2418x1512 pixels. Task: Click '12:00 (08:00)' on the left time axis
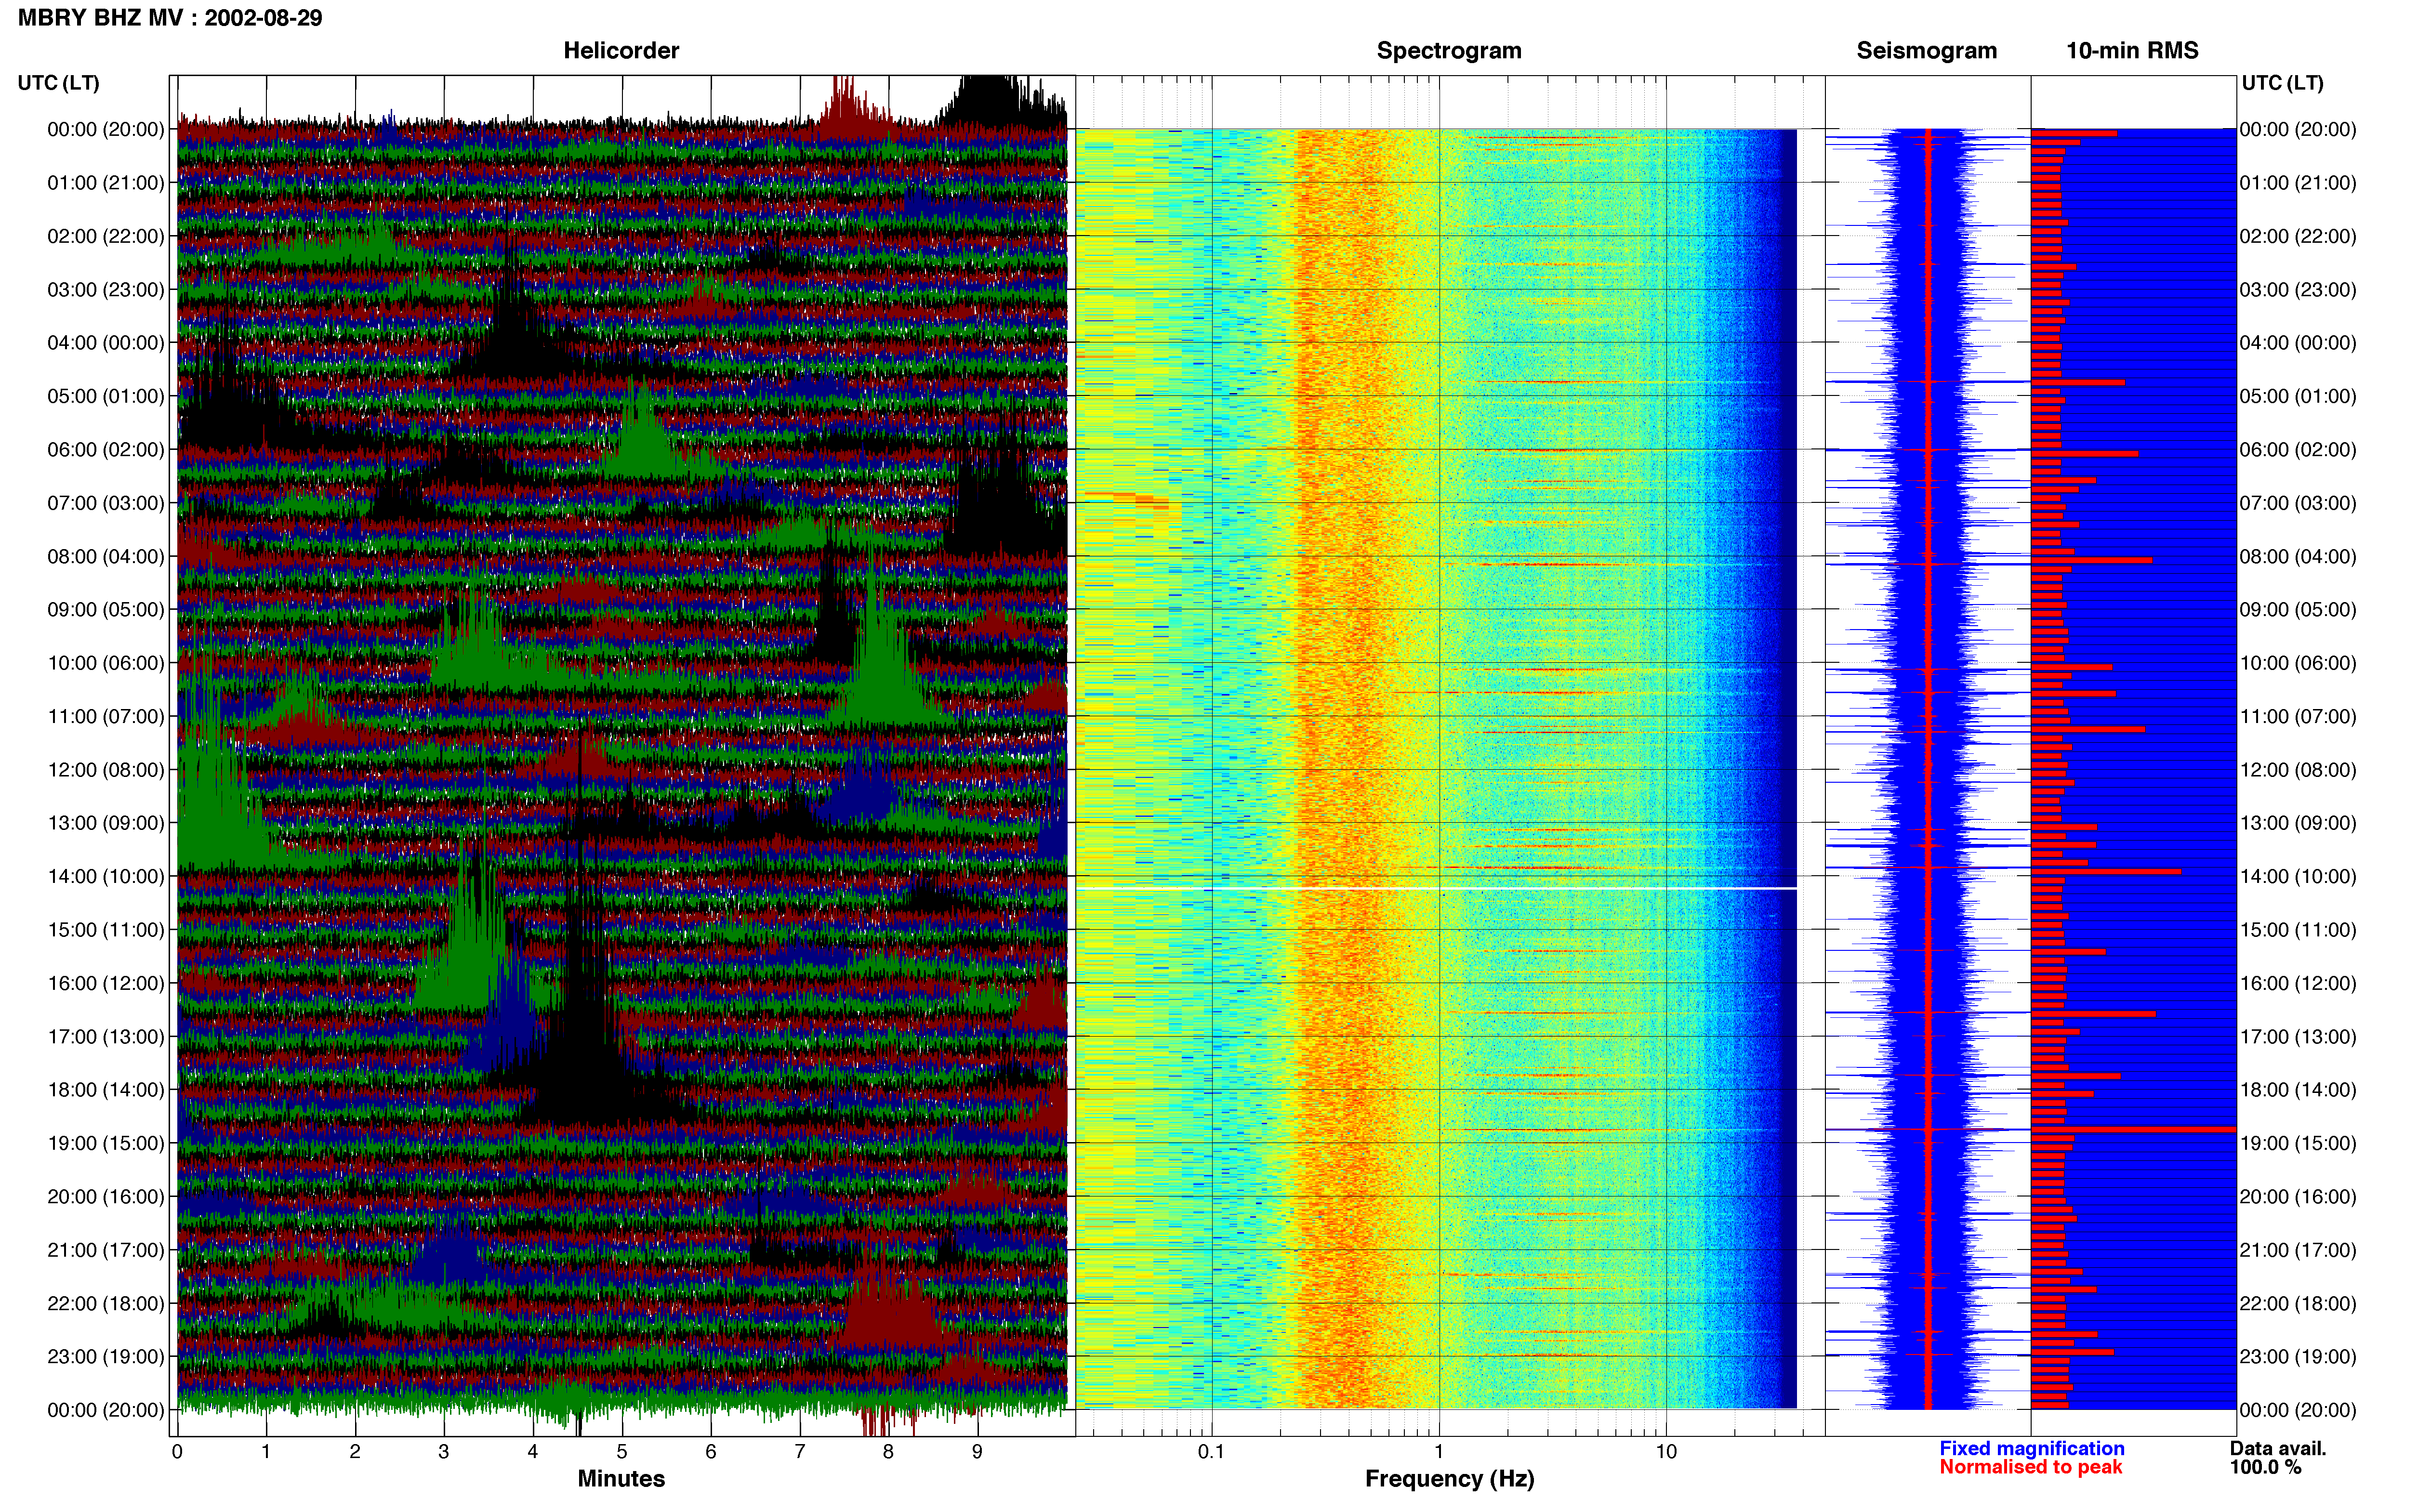point(106,770)
